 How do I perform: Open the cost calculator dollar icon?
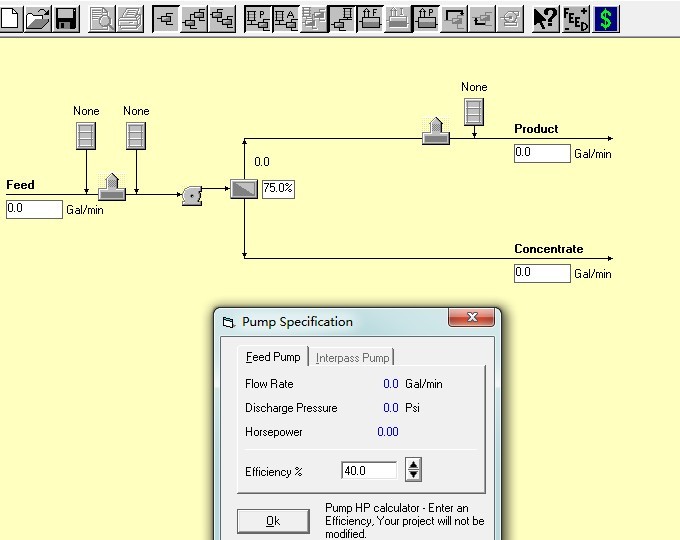pyautogui.click(x=605, y=19)
